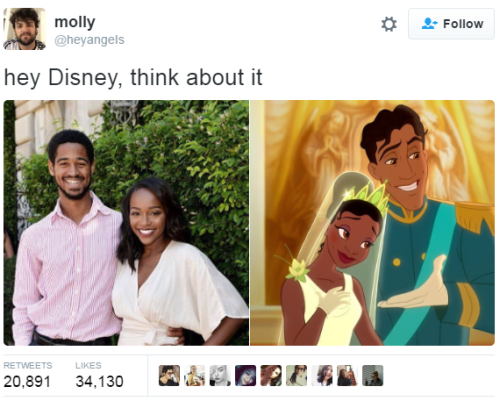
Task: Click the third liker avatar
Action: pyautogui.click(x=220, y=376)
